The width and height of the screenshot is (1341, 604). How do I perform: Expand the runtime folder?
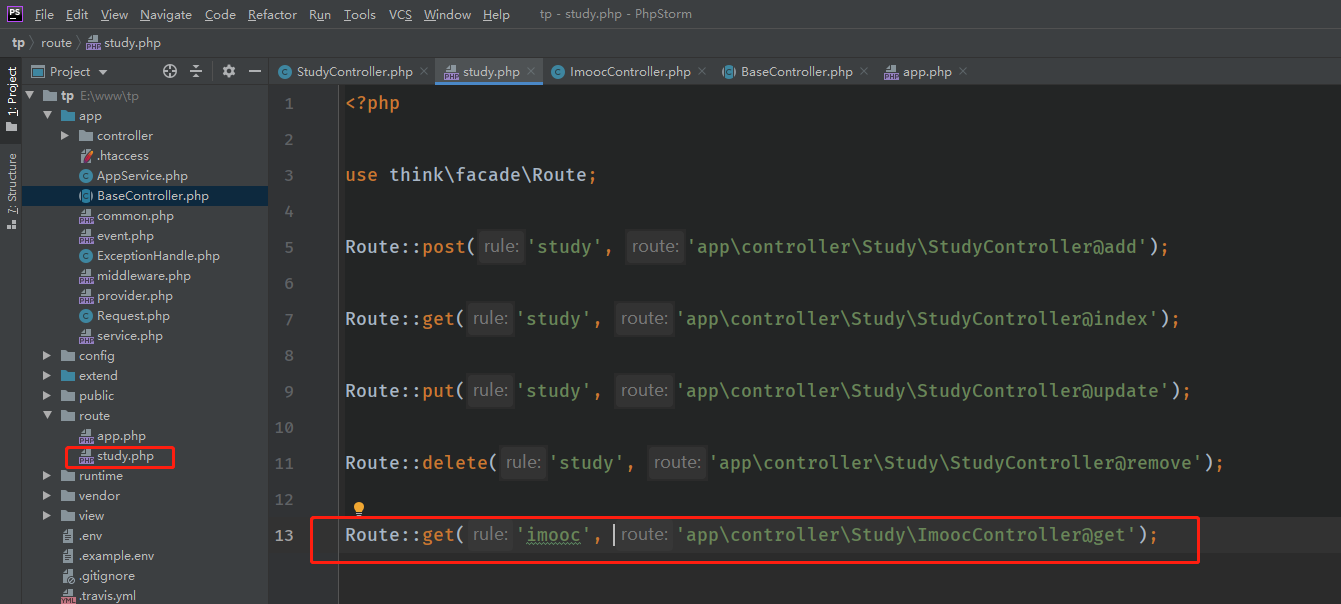tap(47, 476)
